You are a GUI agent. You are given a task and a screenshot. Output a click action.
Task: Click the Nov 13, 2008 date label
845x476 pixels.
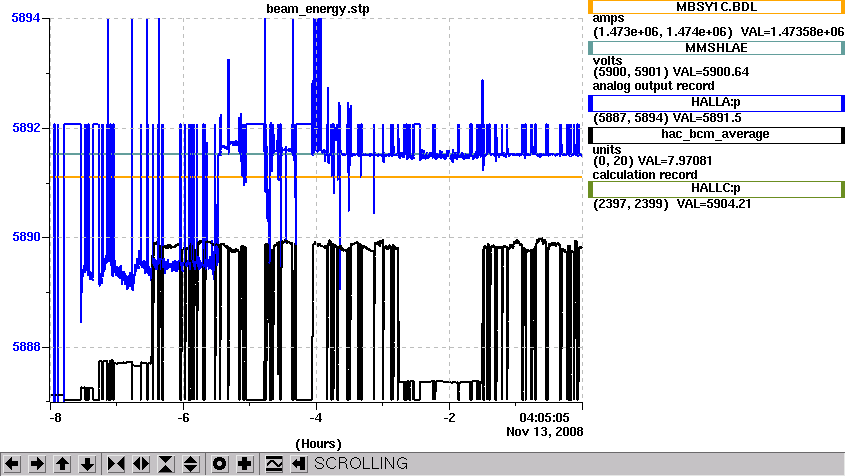tap(544, 432)
